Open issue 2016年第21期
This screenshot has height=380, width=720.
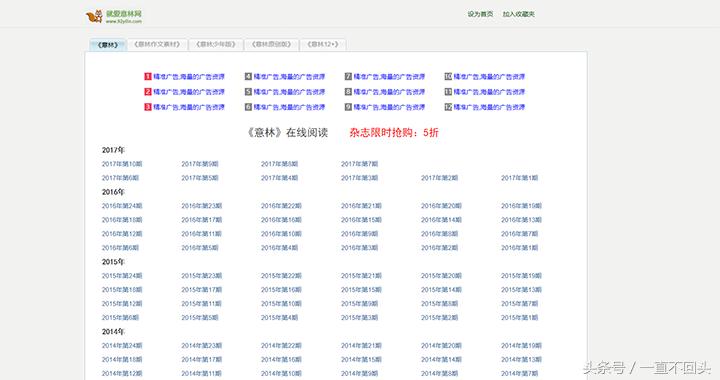coord(361,206)
